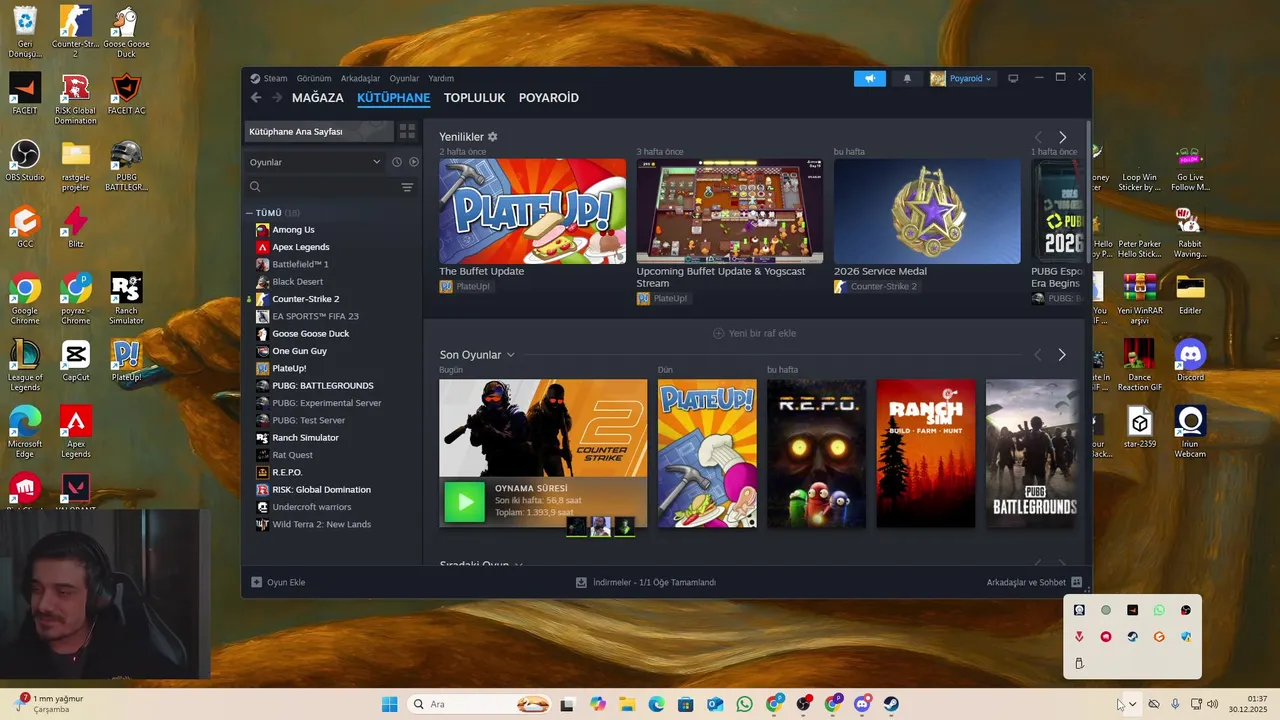Collapse hidden system tray icons chevron
This screenshot has width=1280, height=720.
click(1132, 704)
